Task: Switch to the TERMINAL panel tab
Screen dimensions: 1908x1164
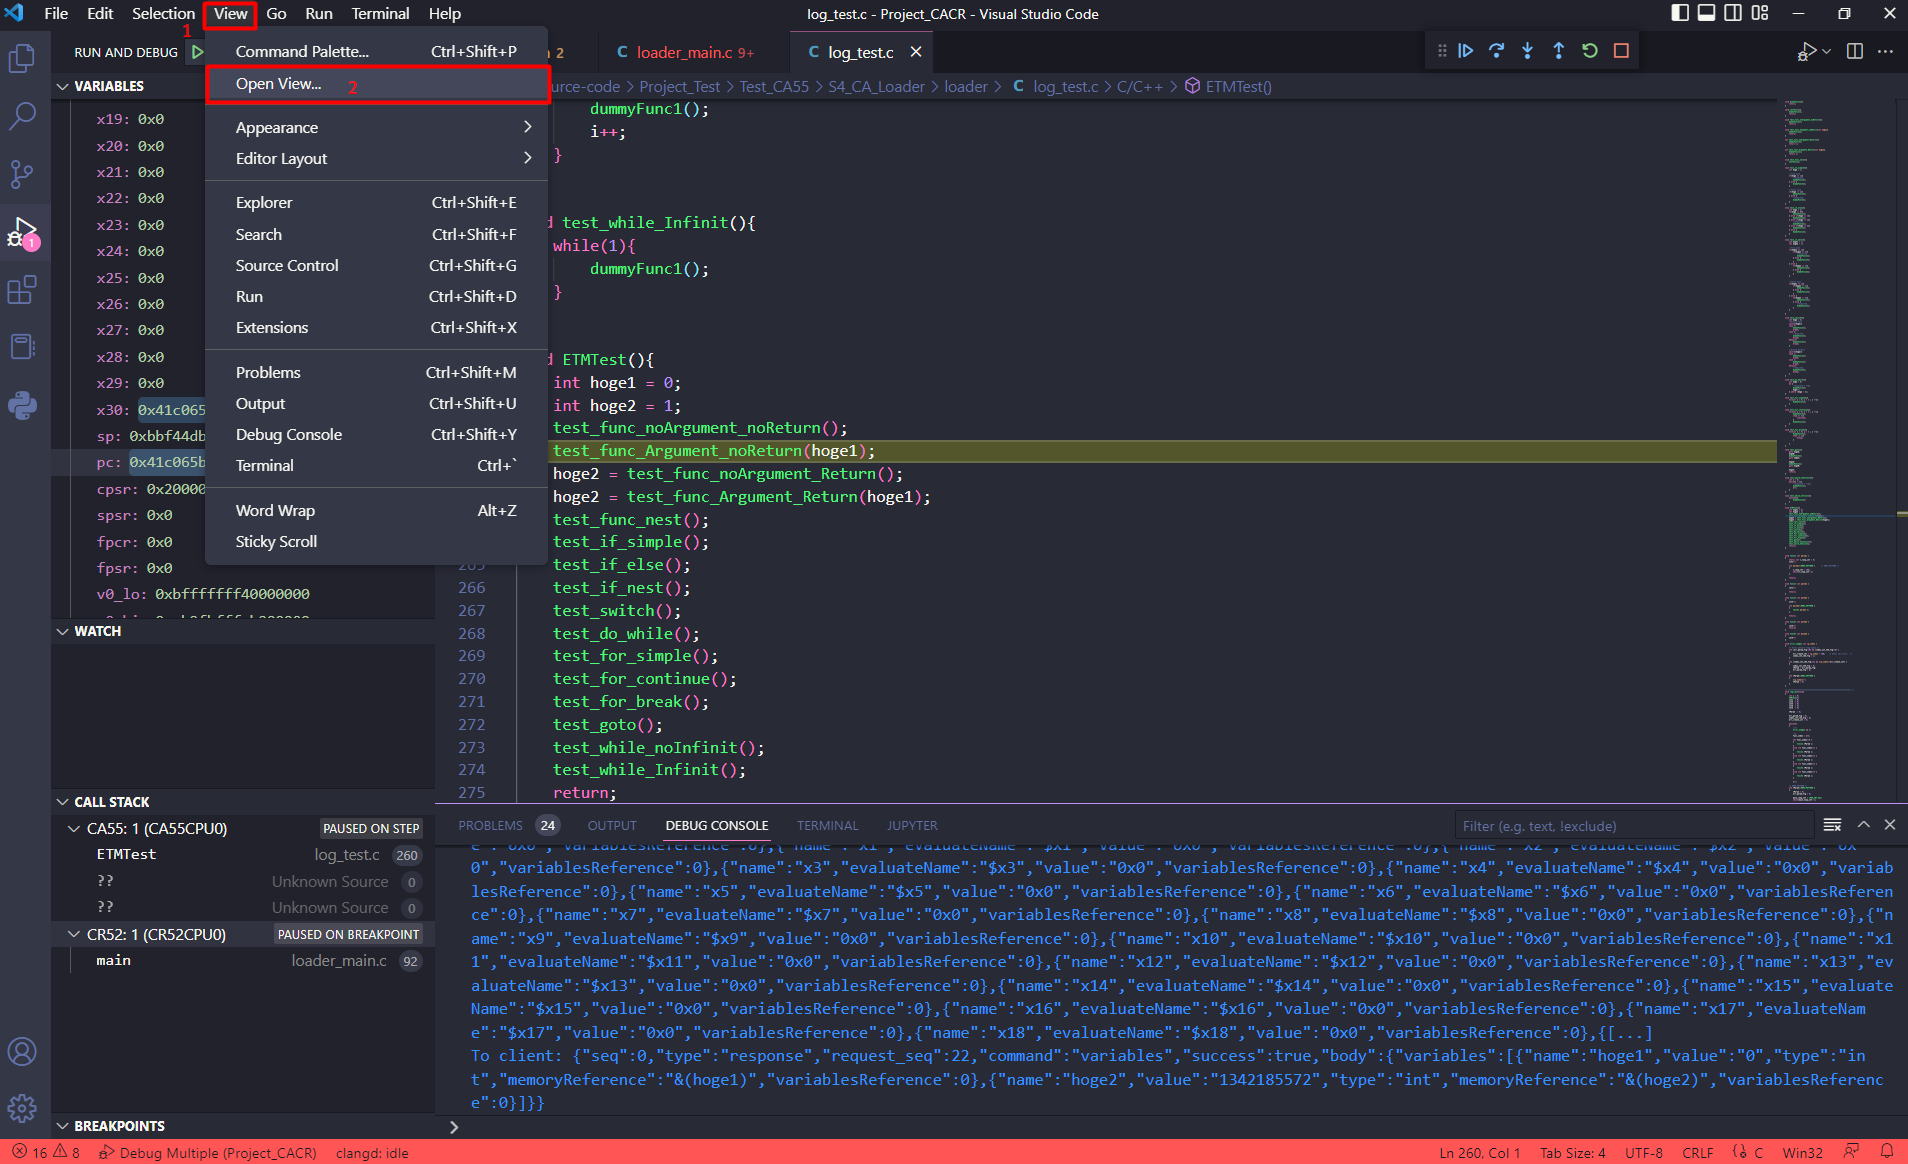Action: 827,825
